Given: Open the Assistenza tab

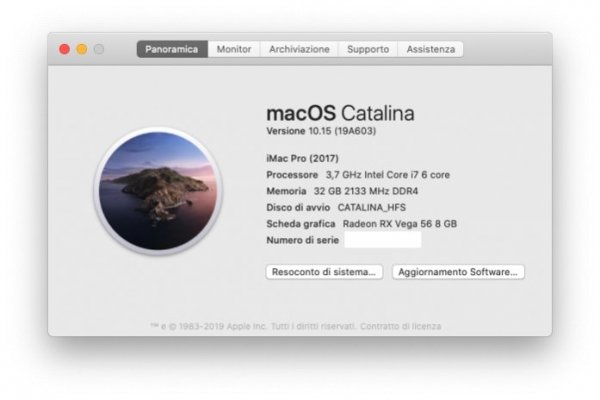Looking at the screenshot, I should click(430, 49).
